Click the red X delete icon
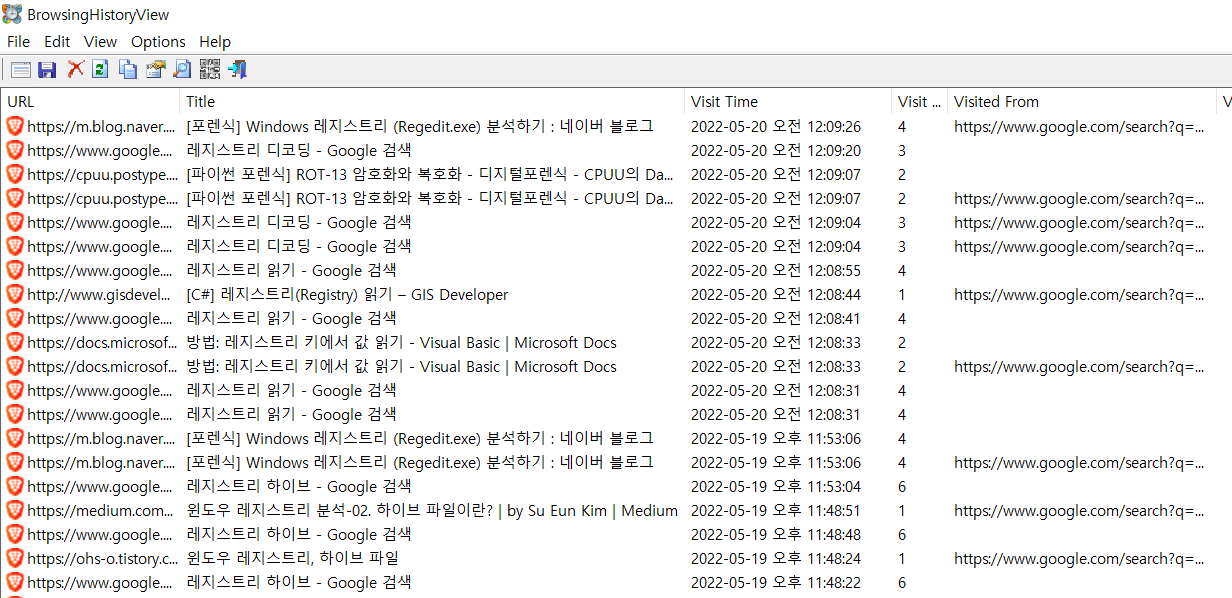 75,69
